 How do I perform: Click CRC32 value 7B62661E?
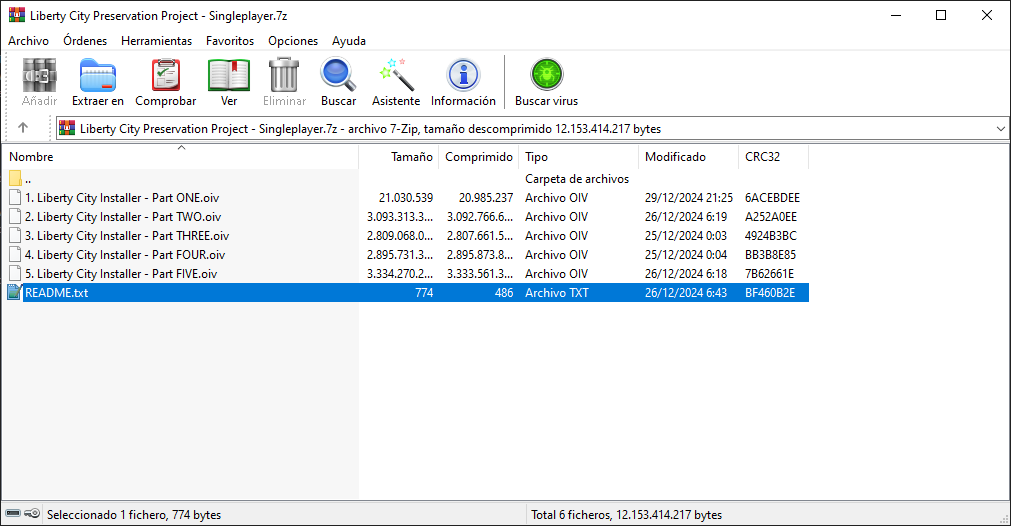coord(769,274)
